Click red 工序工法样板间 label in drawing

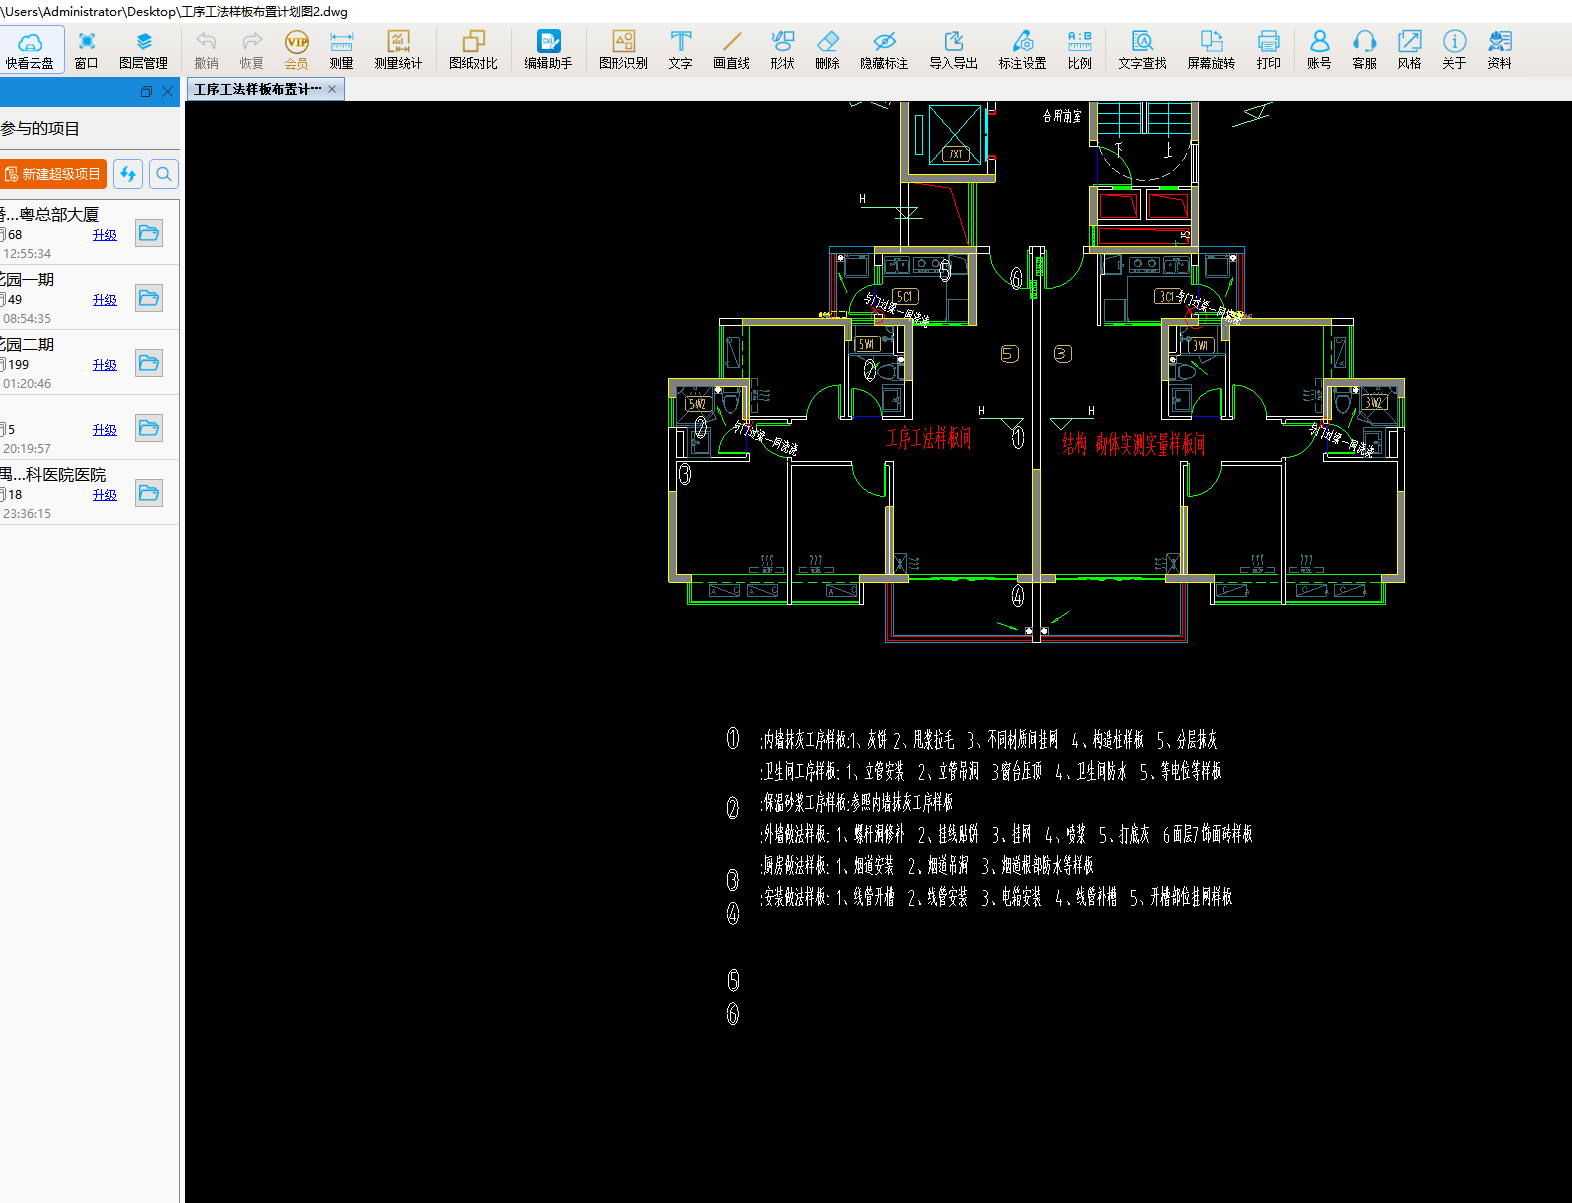pyautogui.click(x=929, y=438)
